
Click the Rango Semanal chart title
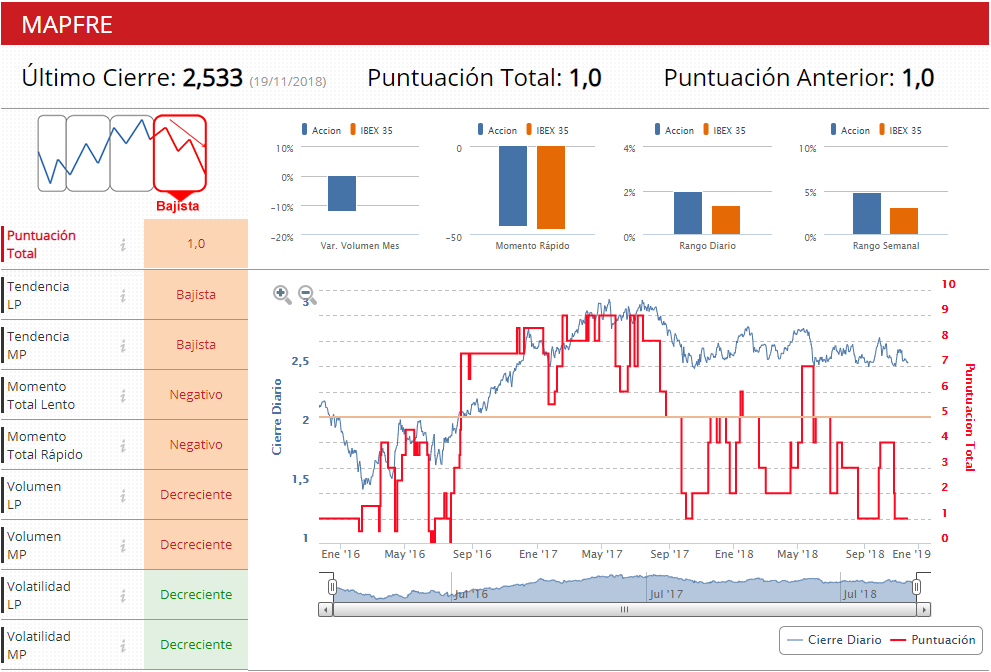tap(886, 246)
